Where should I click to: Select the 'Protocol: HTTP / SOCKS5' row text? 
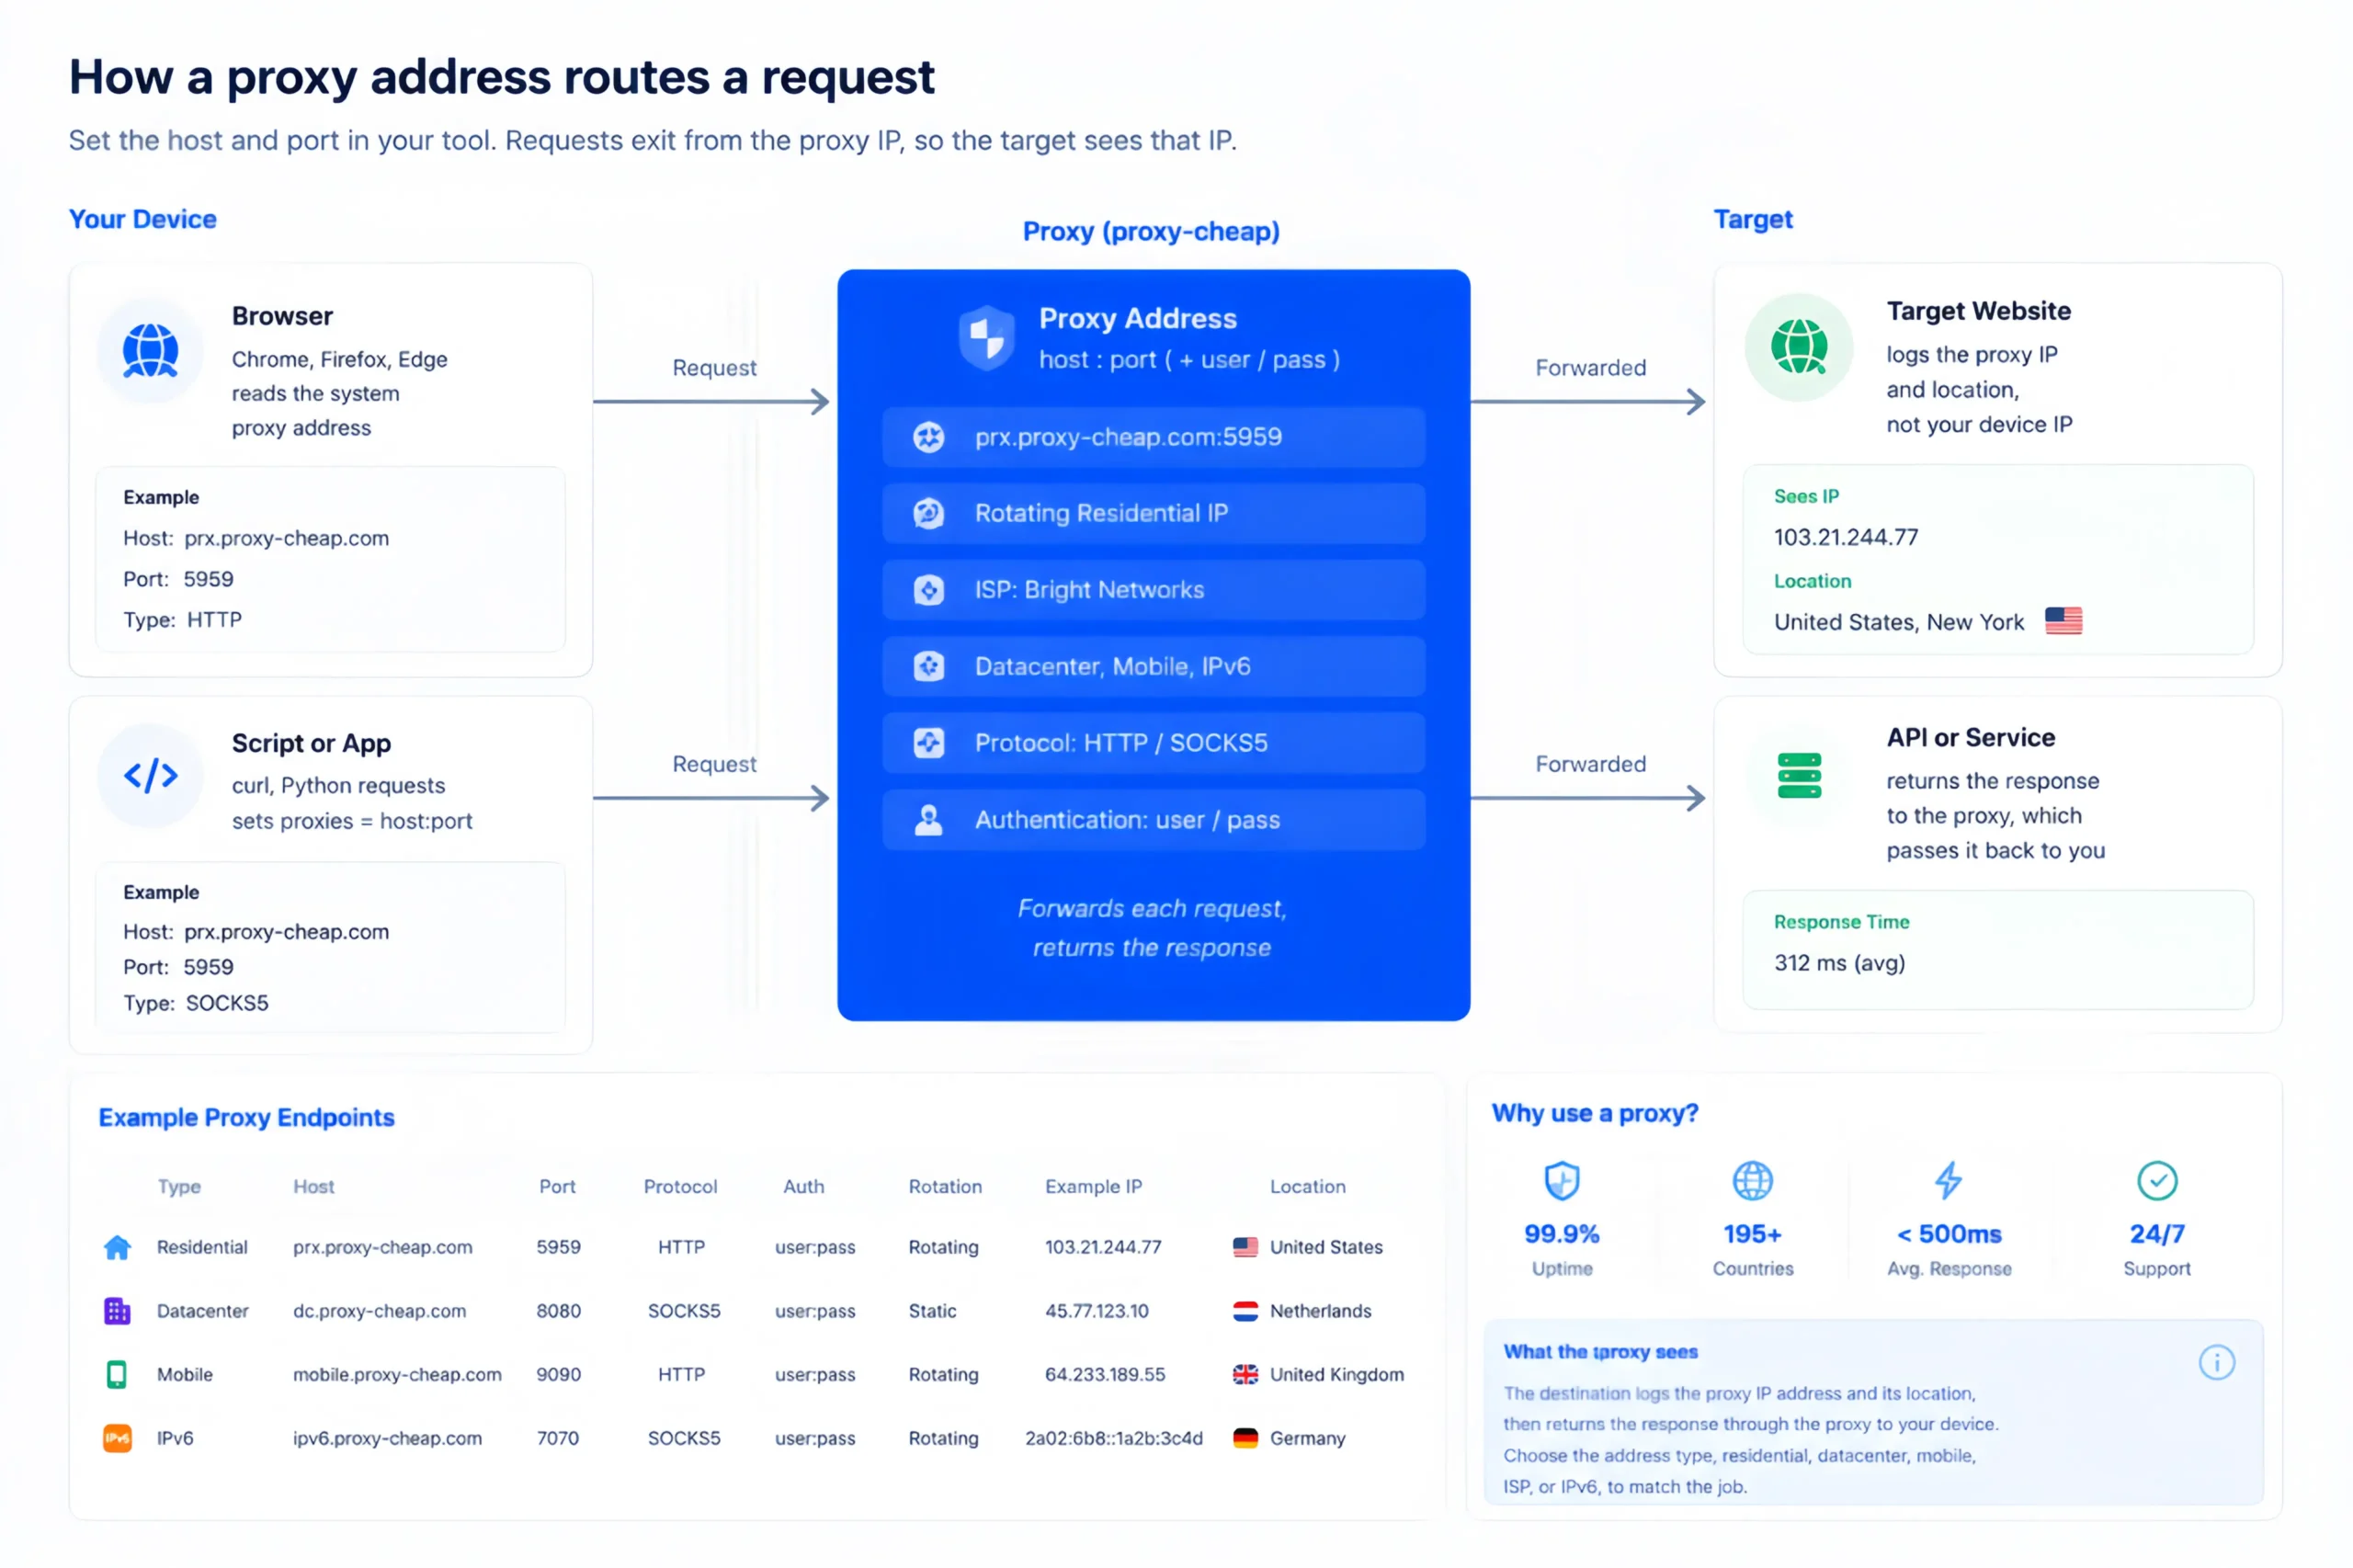pyautogui.click(x=1120, y=743)
